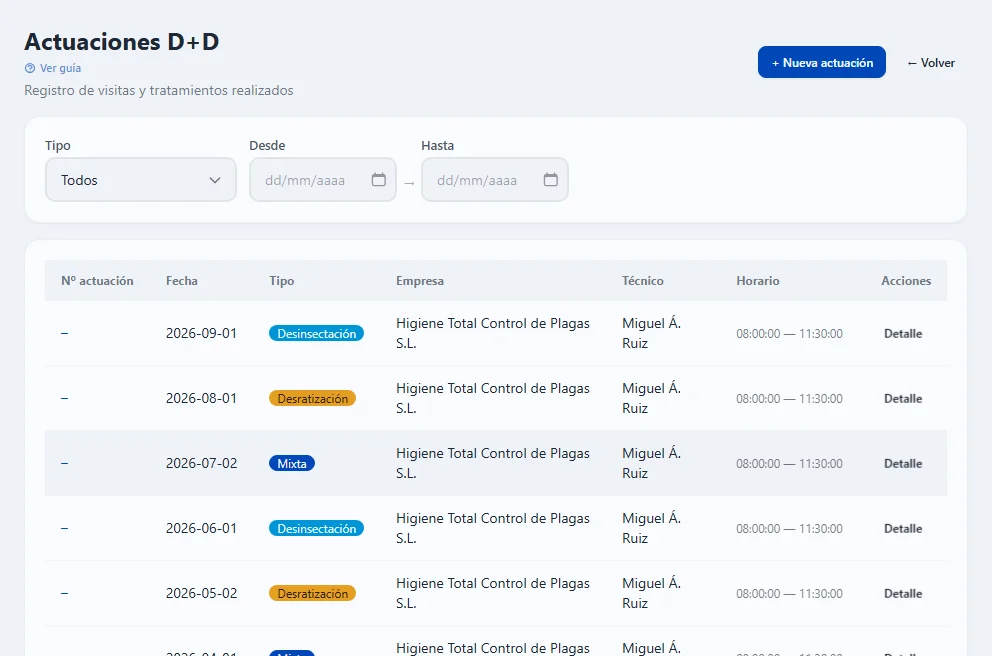
Task: Open Detalle for the 2026-06-01 actuación
Action: pyautogui.click(x=903, y=529)
